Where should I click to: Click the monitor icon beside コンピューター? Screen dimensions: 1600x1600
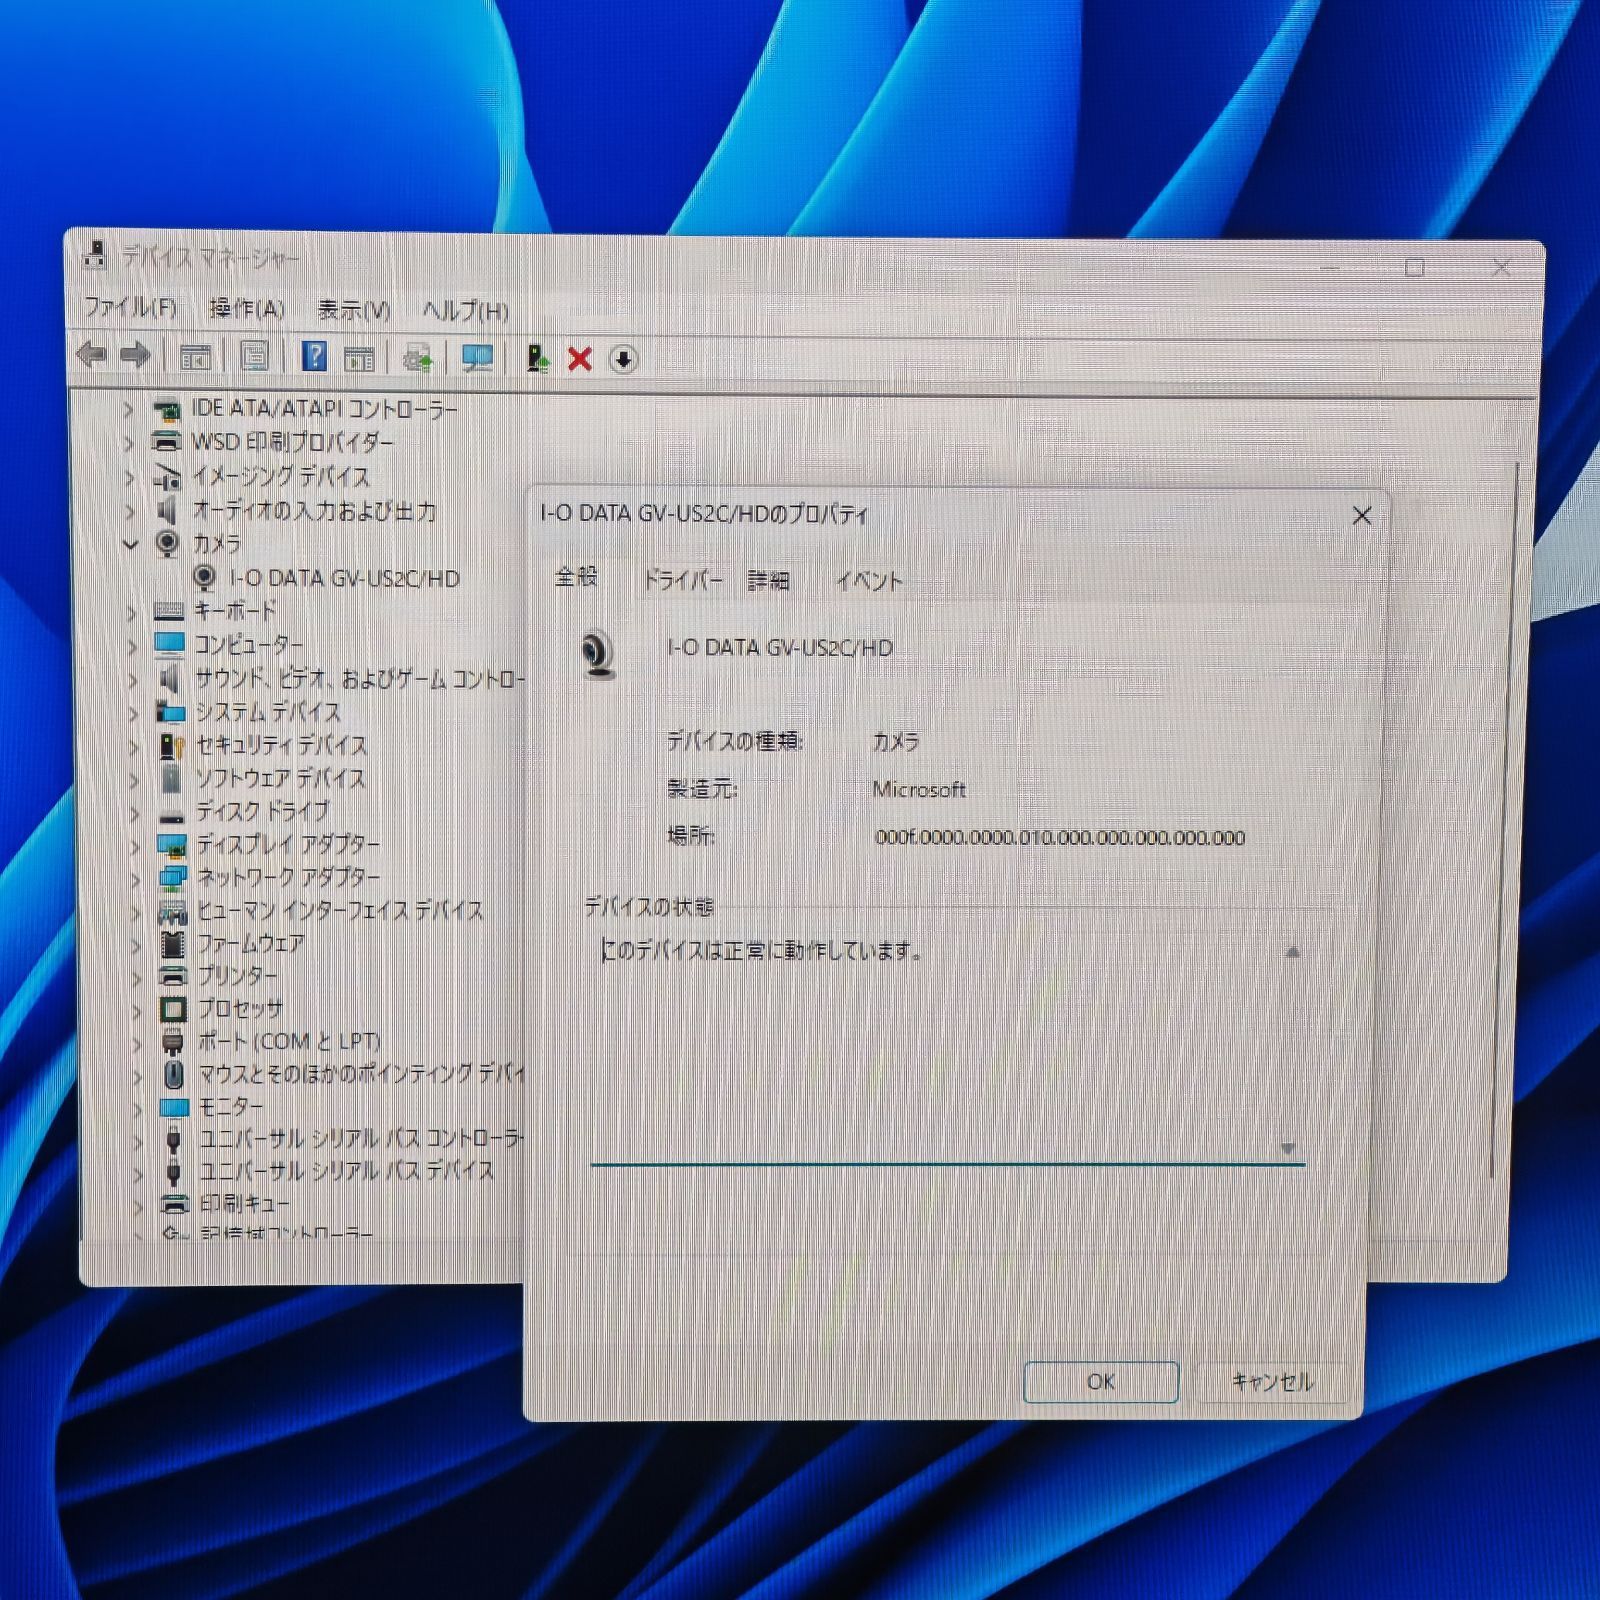point(170,644)
